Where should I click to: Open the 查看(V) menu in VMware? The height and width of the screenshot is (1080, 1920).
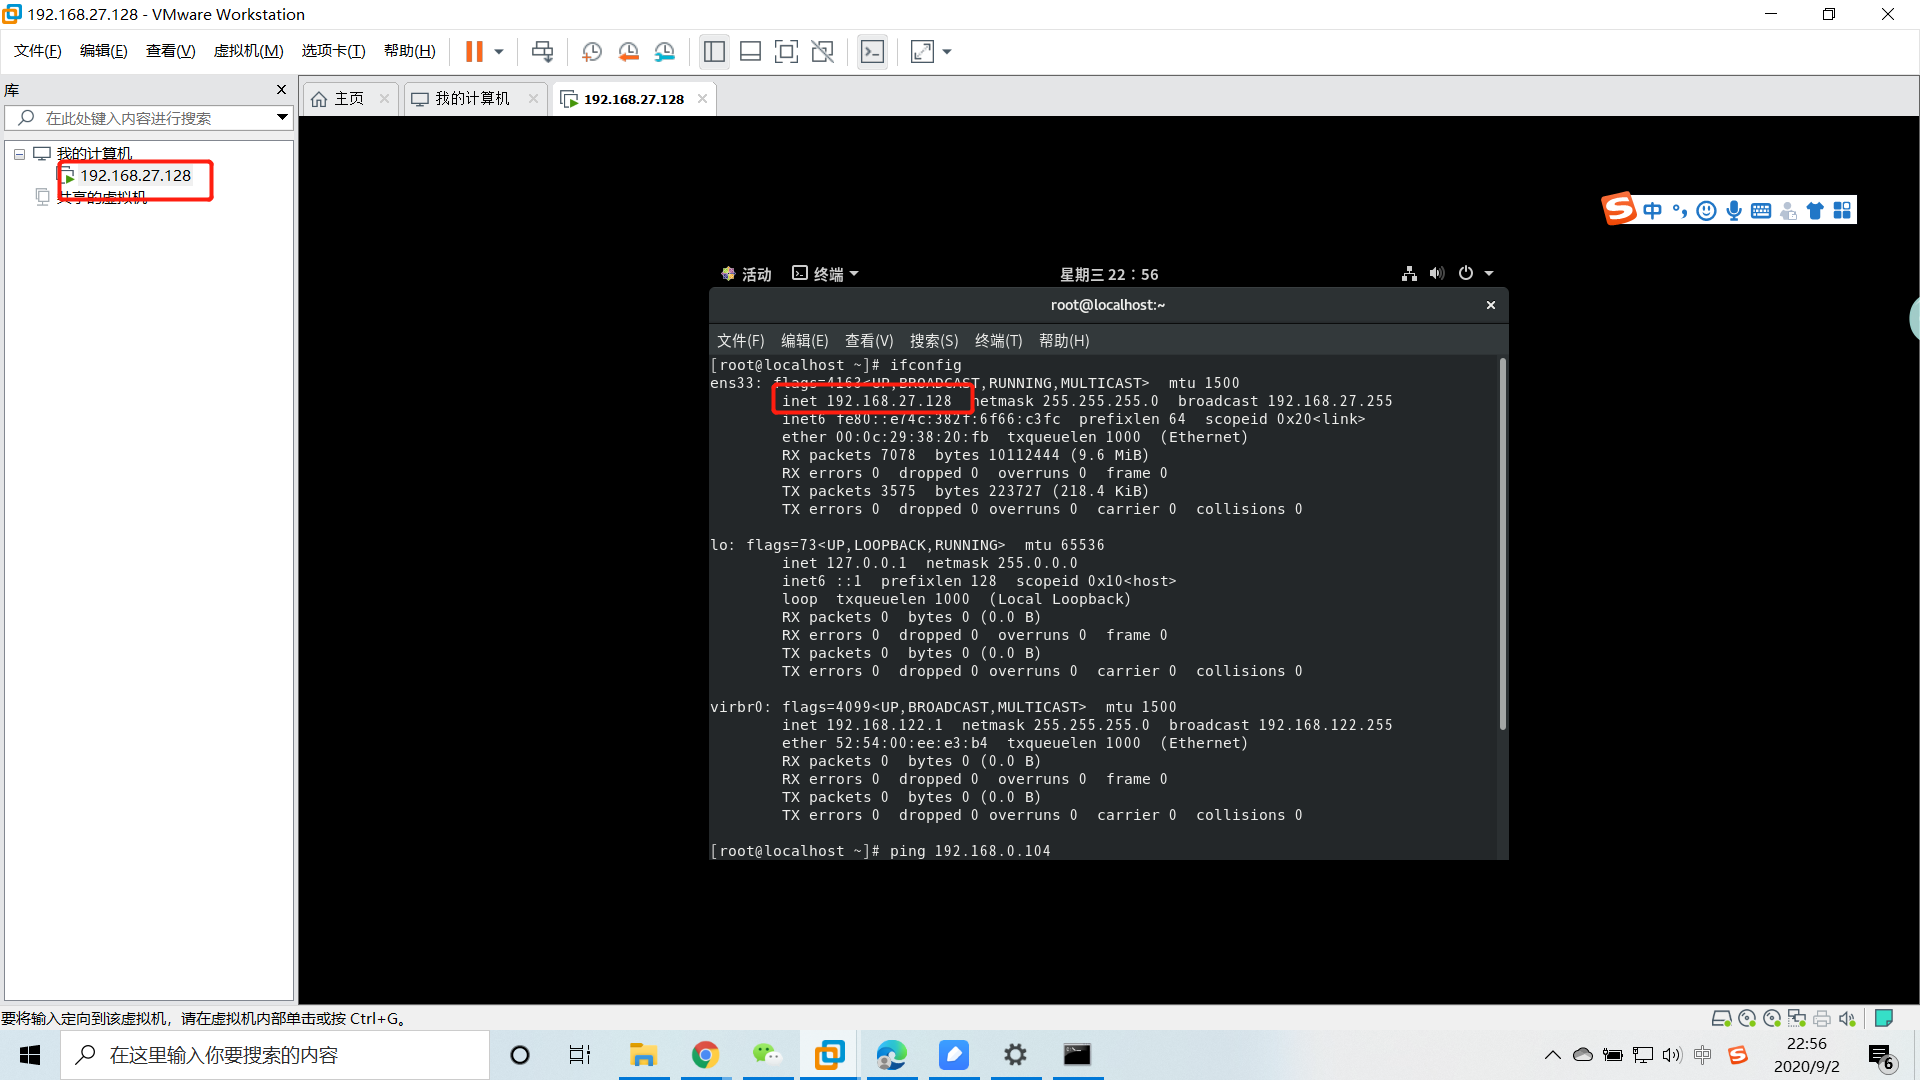point(170,51)
